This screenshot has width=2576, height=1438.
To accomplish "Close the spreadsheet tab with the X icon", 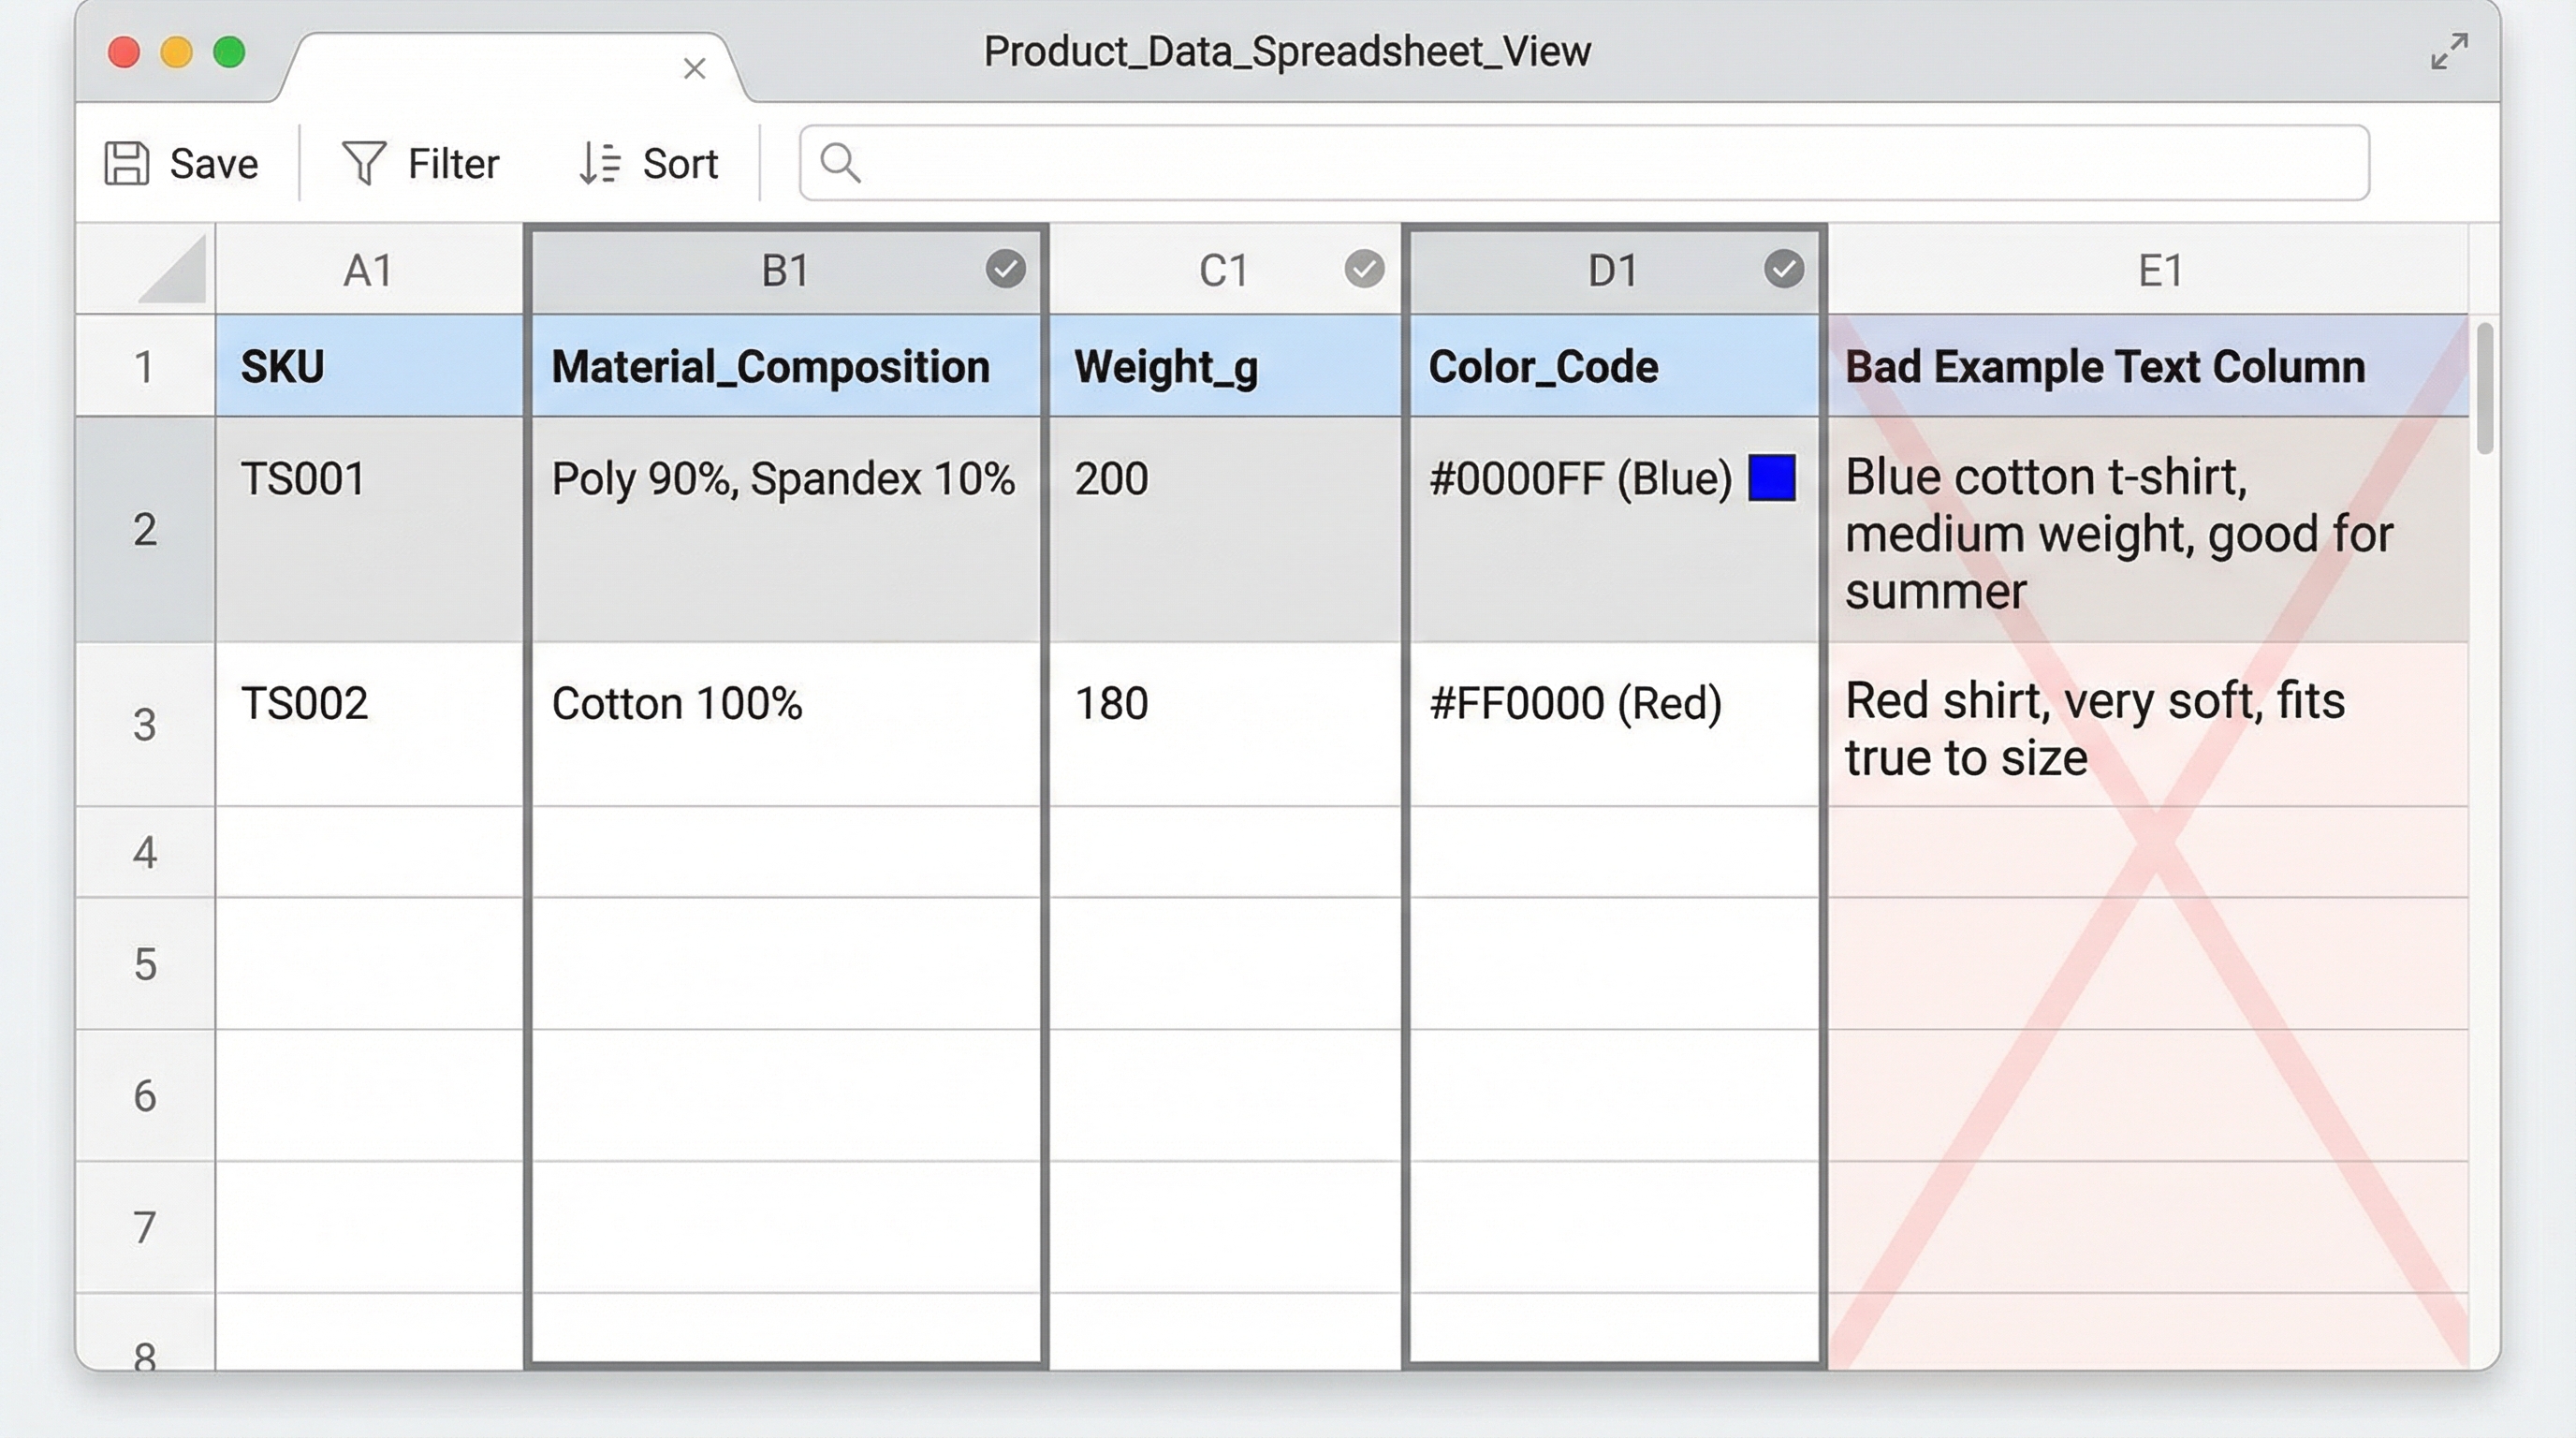I will coord(693,69).
